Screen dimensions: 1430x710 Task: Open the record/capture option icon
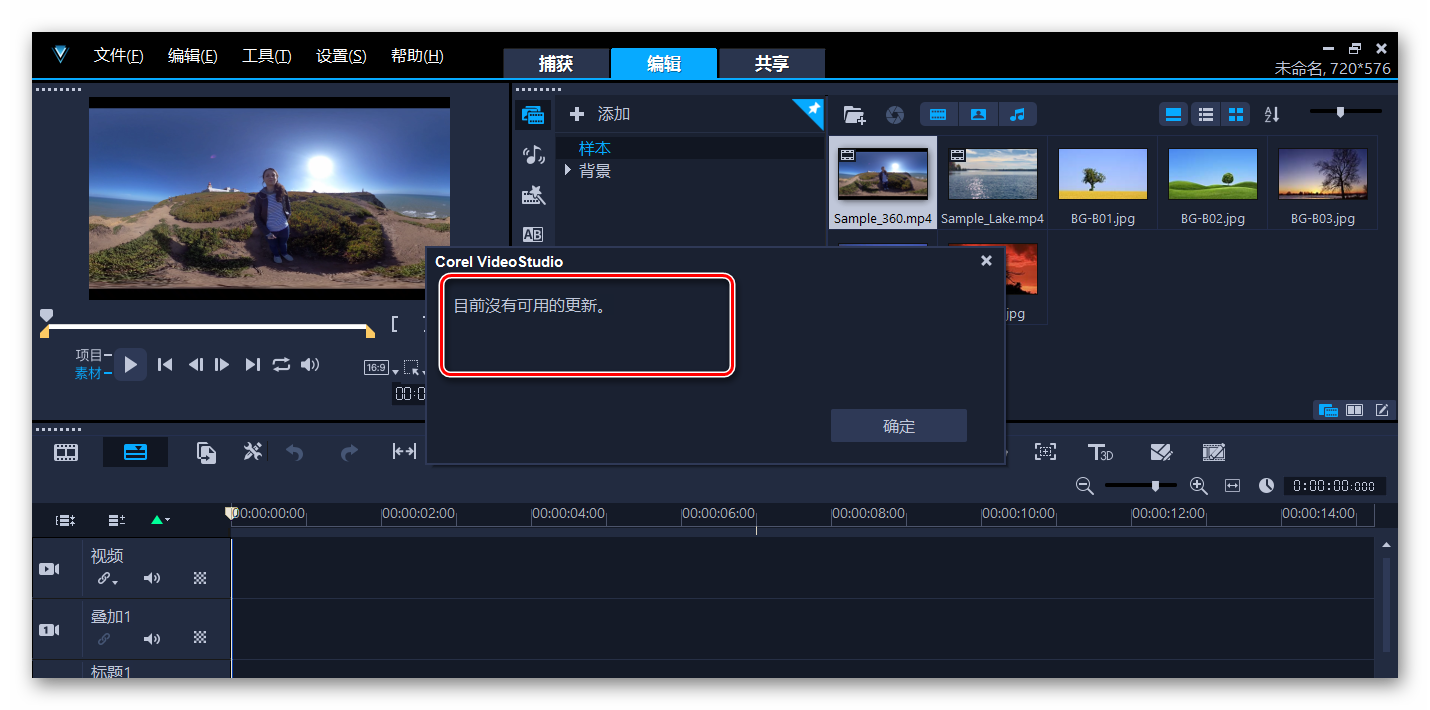[x=206, y=452]
